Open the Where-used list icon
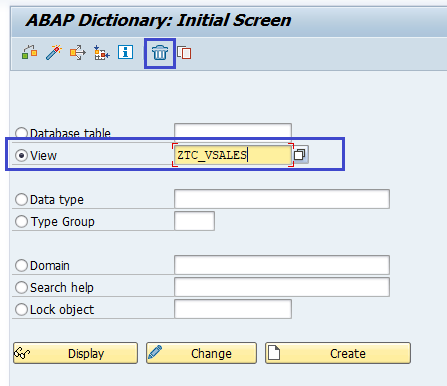The image size is (447, 386). coord(78,53)
